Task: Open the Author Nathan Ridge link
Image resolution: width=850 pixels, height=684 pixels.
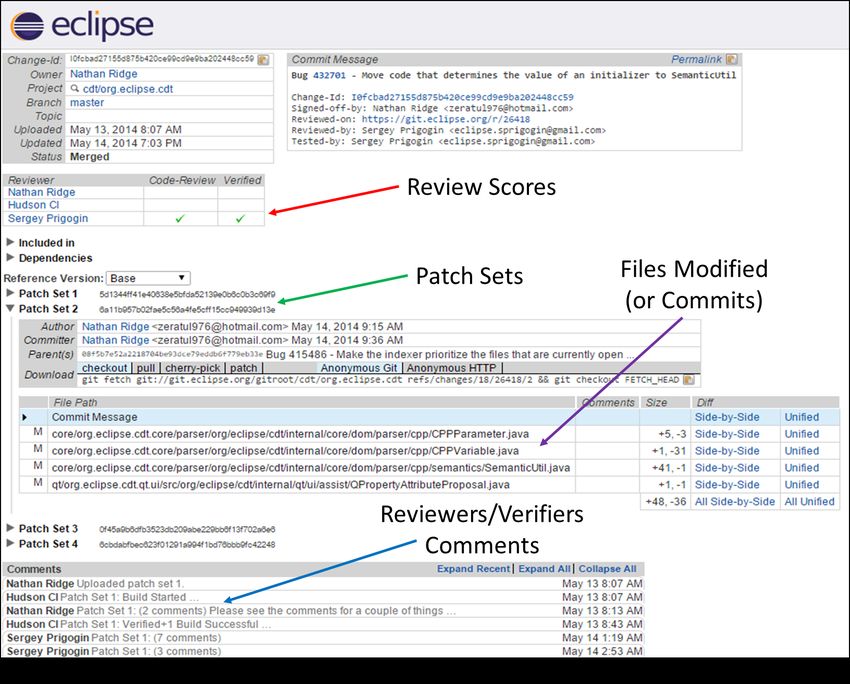Action: point(115,326)
